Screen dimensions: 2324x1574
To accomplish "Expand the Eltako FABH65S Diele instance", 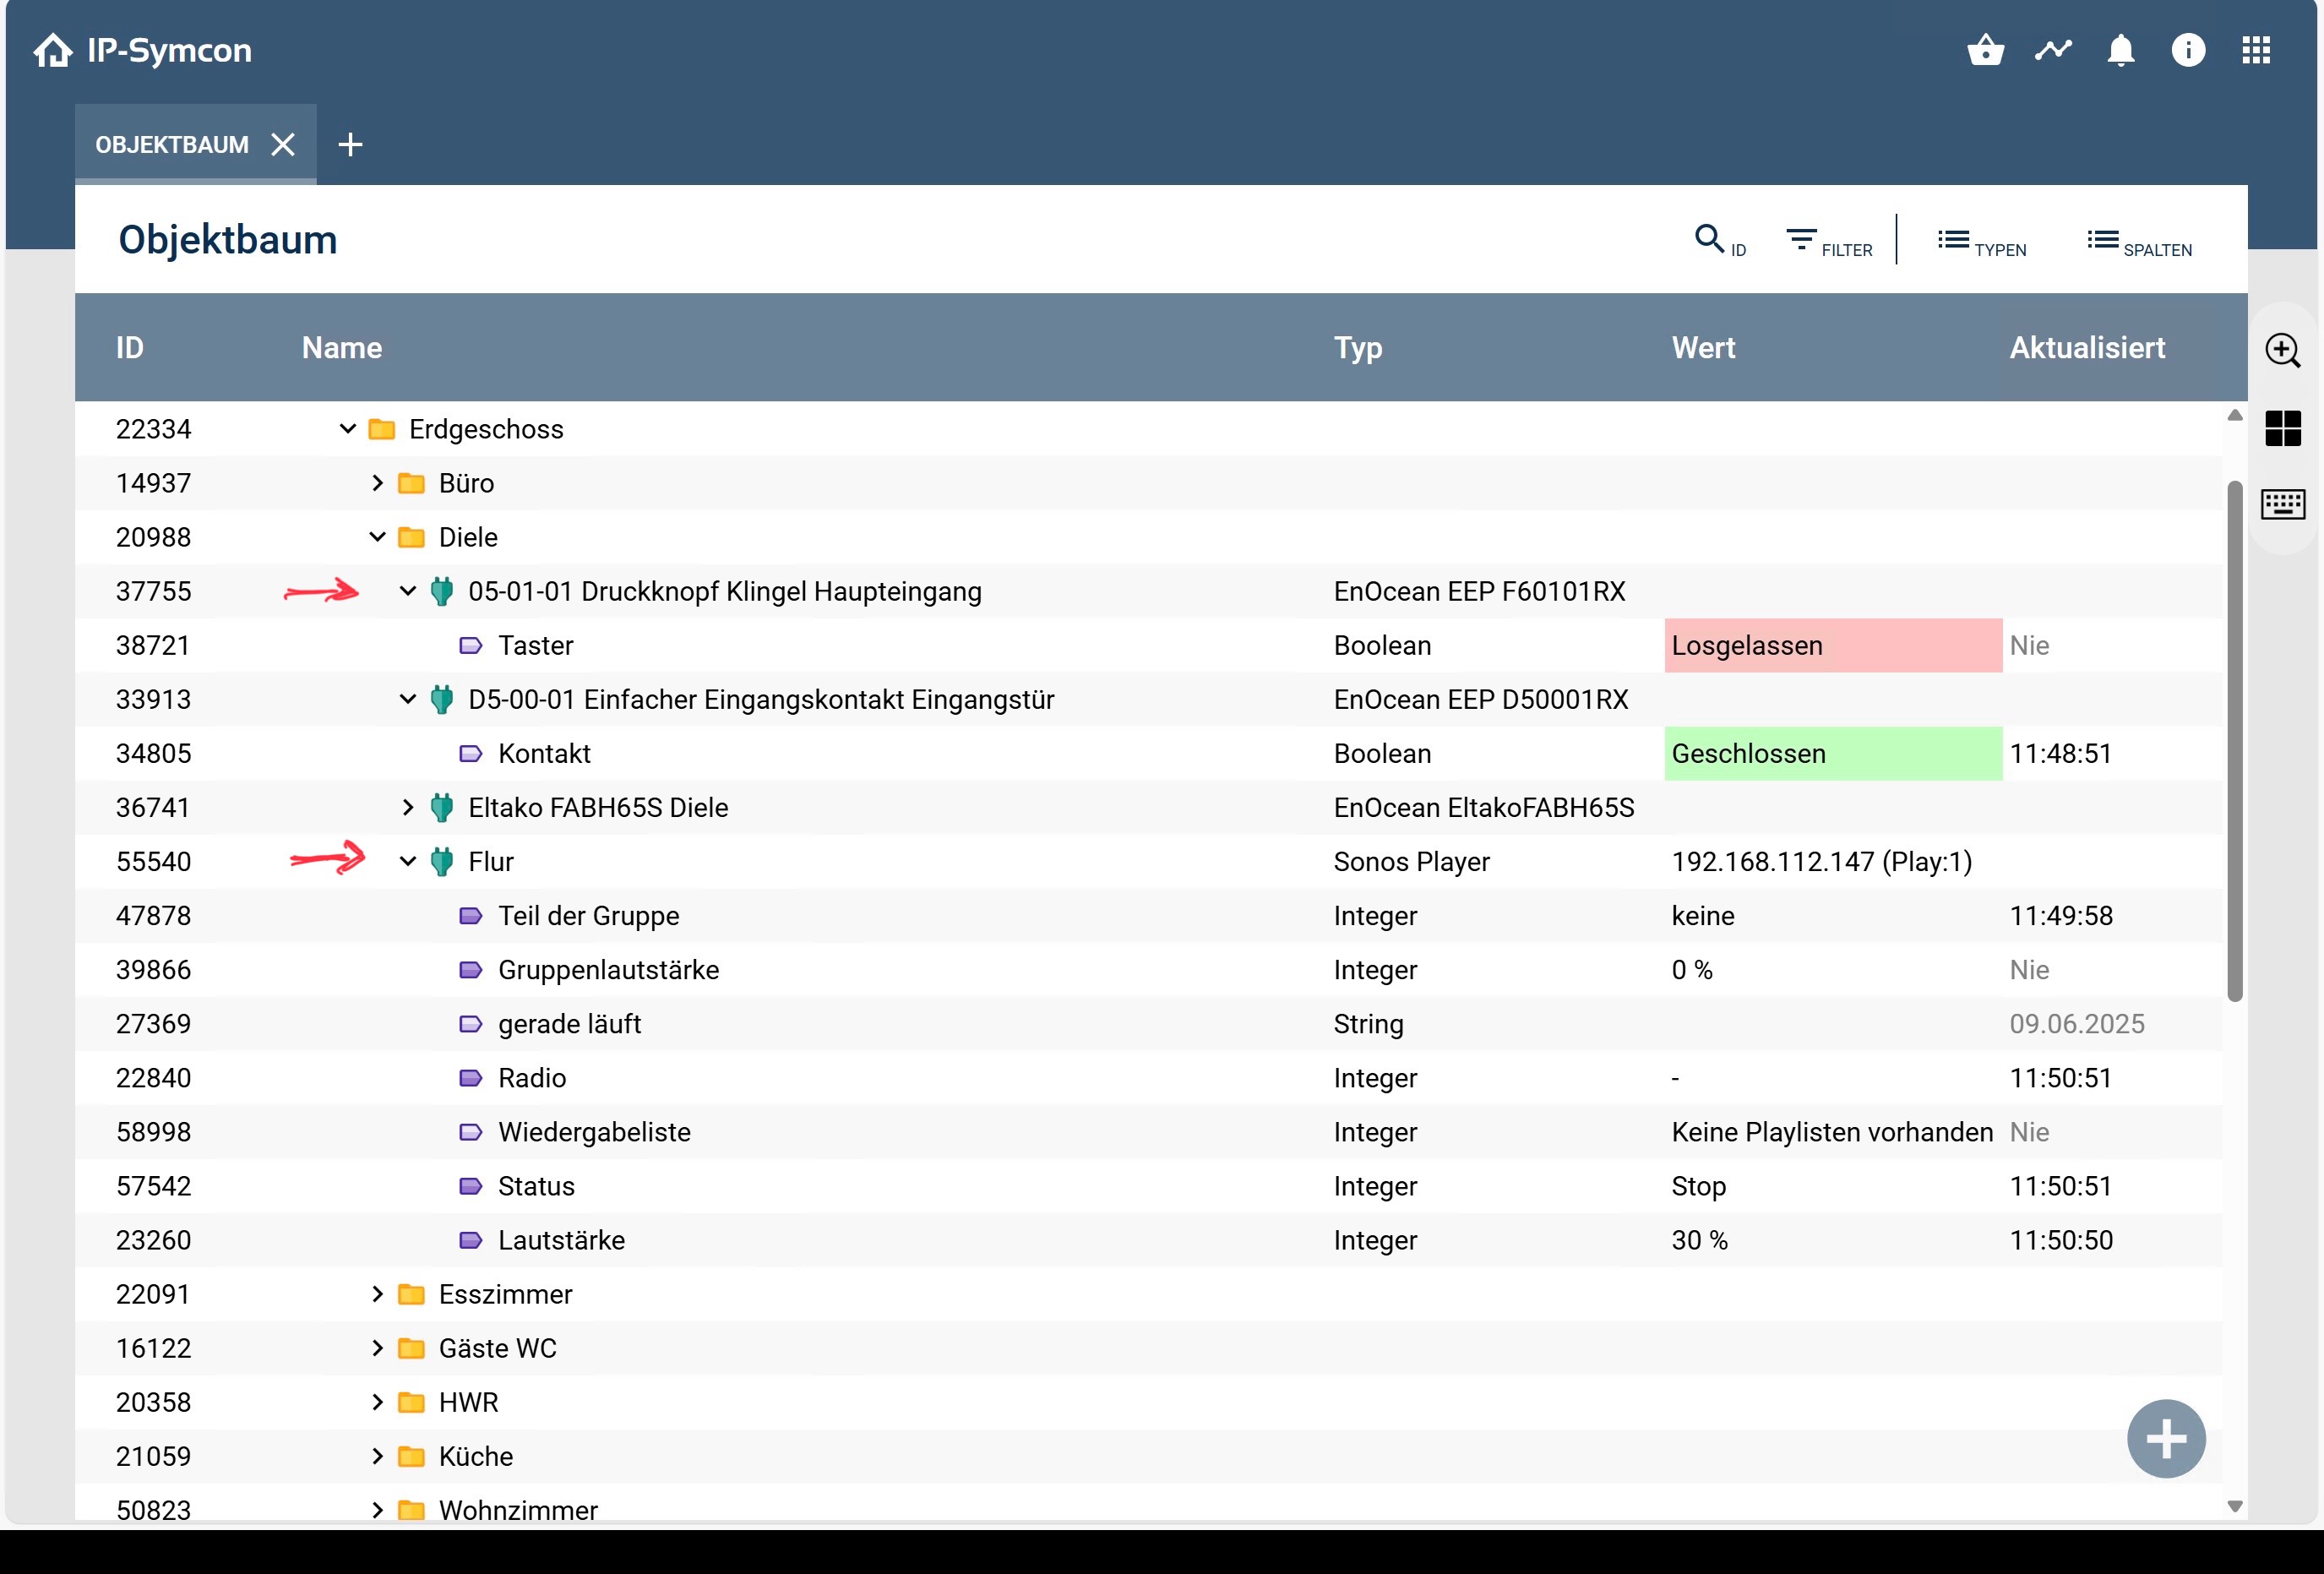I will click(x=407, y=807).
